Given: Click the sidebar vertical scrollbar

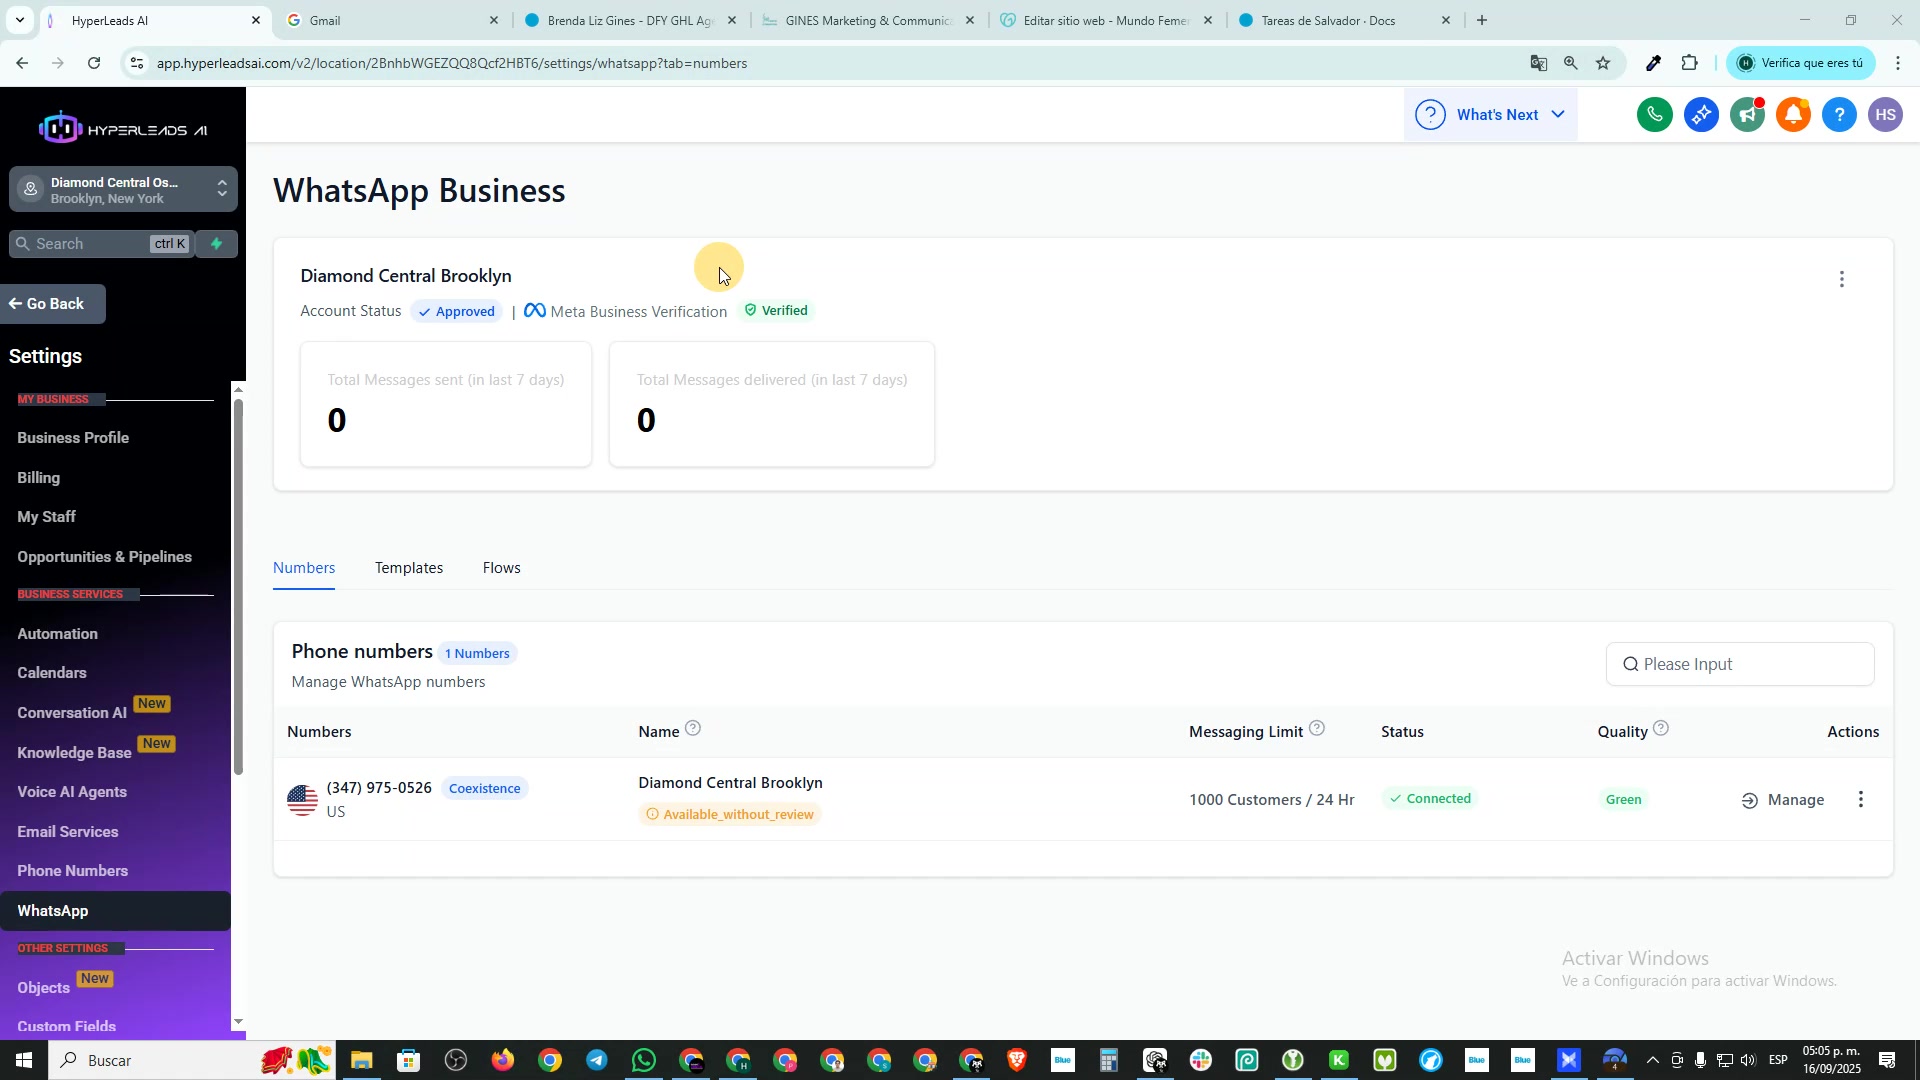Looking at the screenshot, I should (x=238, y=587).
